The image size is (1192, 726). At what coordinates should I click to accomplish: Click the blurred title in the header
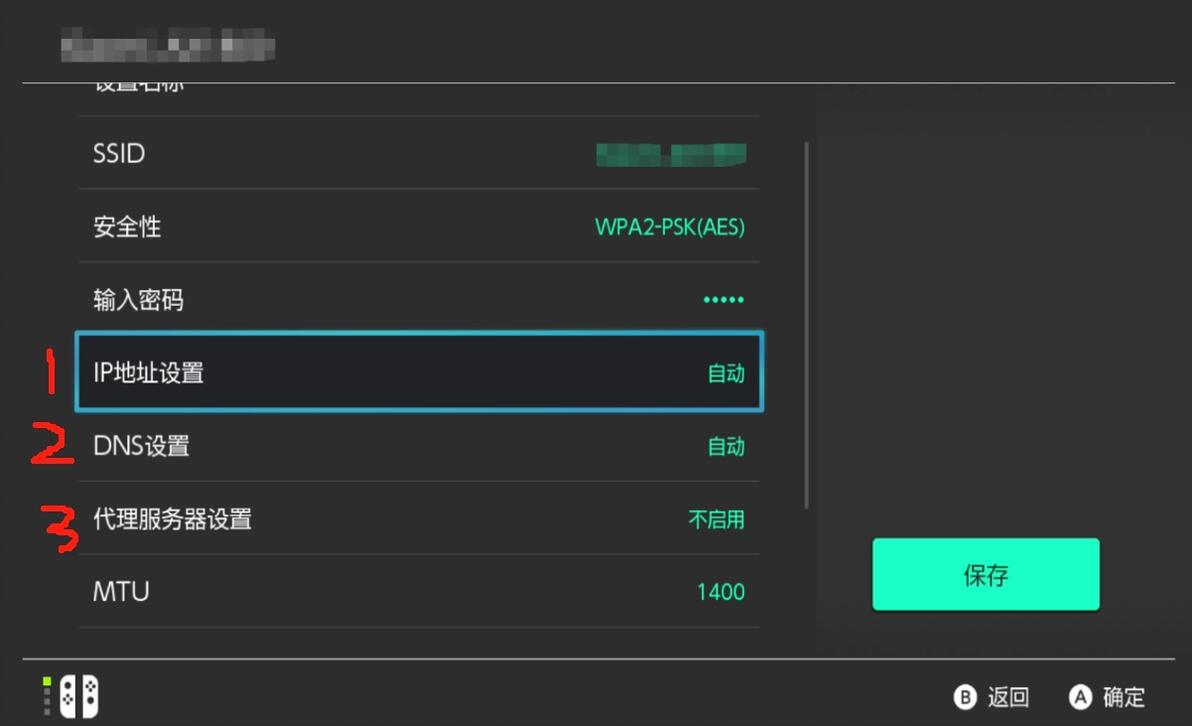167,46
